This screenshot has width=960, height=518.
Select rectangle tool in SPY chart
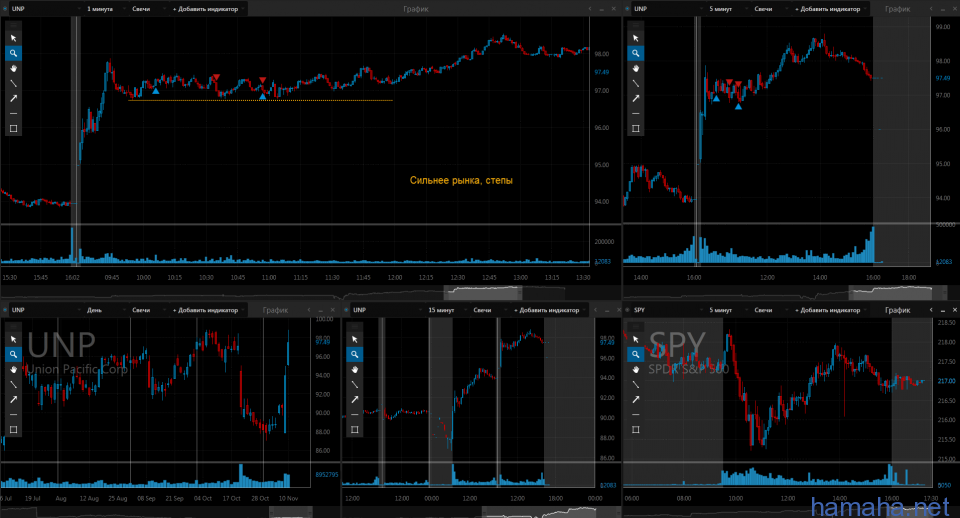click(636, 430)
